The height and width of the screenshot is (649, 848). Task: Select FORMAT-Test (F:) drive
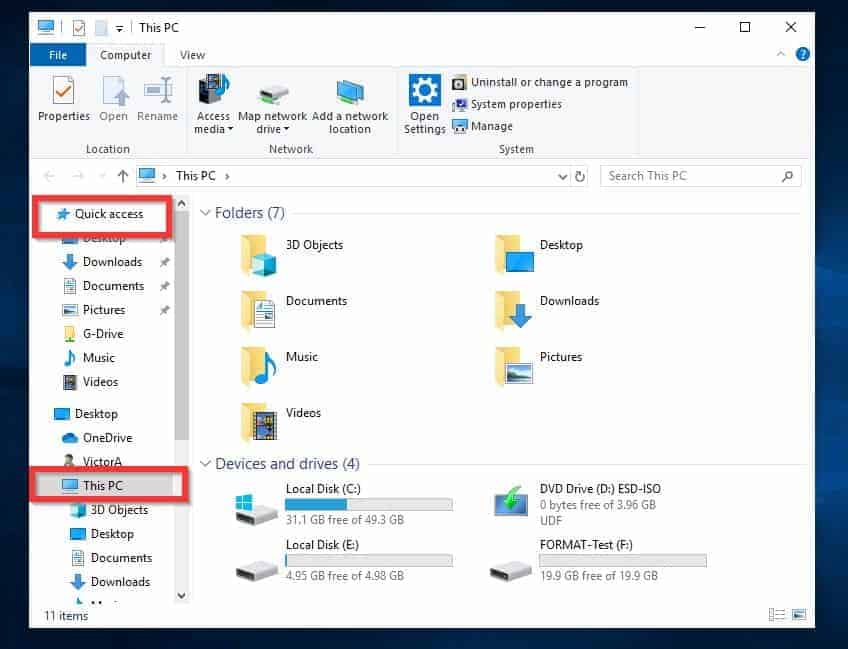598,560
